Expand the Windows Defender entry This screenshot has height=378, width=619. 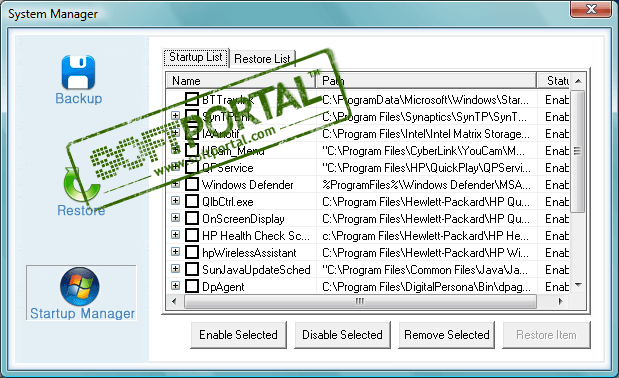coord(175,184)
